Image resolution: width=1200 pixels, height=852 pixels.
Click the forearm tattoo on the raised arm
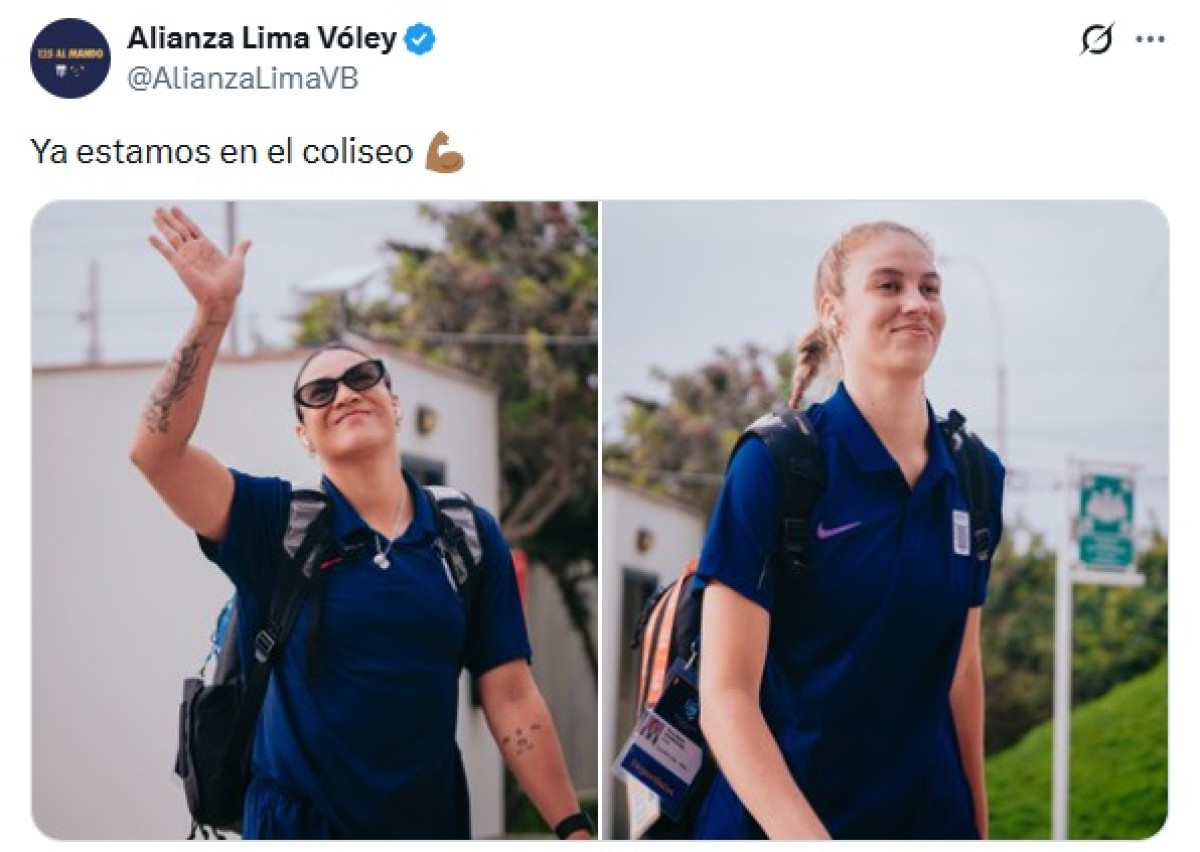click(x=174, y=382)
